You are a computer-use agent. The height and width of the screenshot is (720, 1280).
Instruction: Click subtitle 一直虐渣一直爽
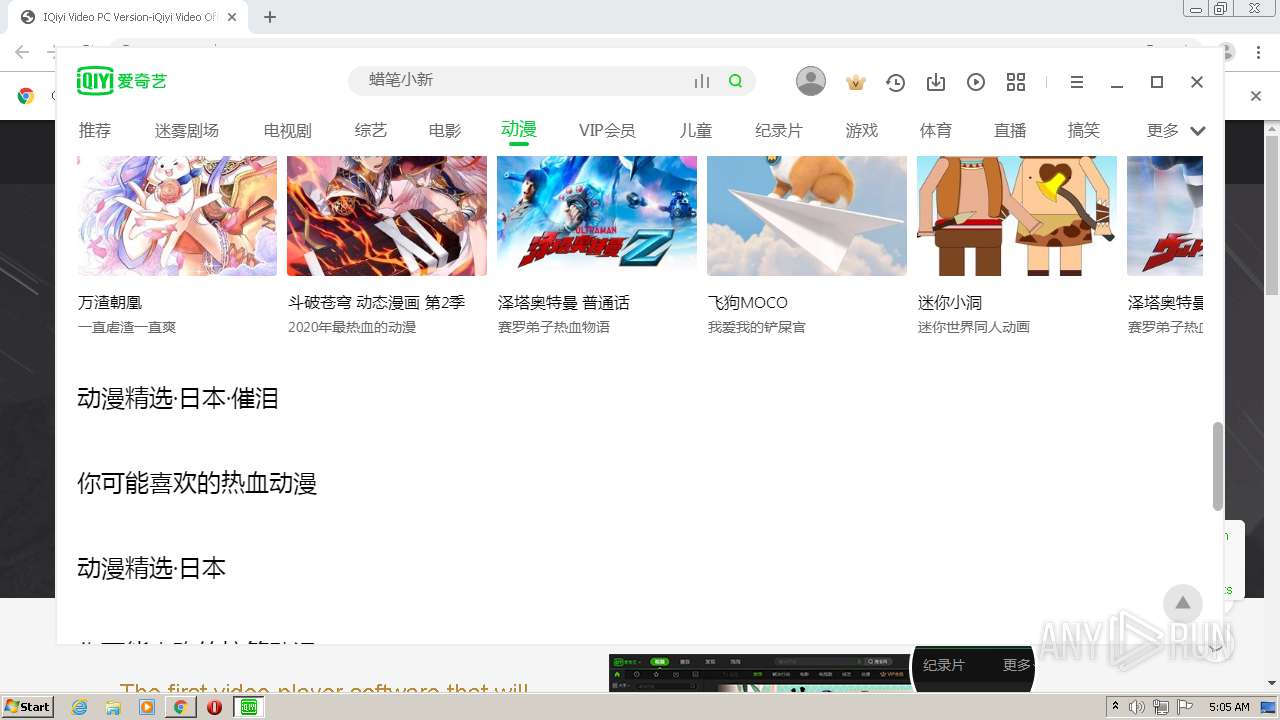pyautogui.click(x=127, y=327)
